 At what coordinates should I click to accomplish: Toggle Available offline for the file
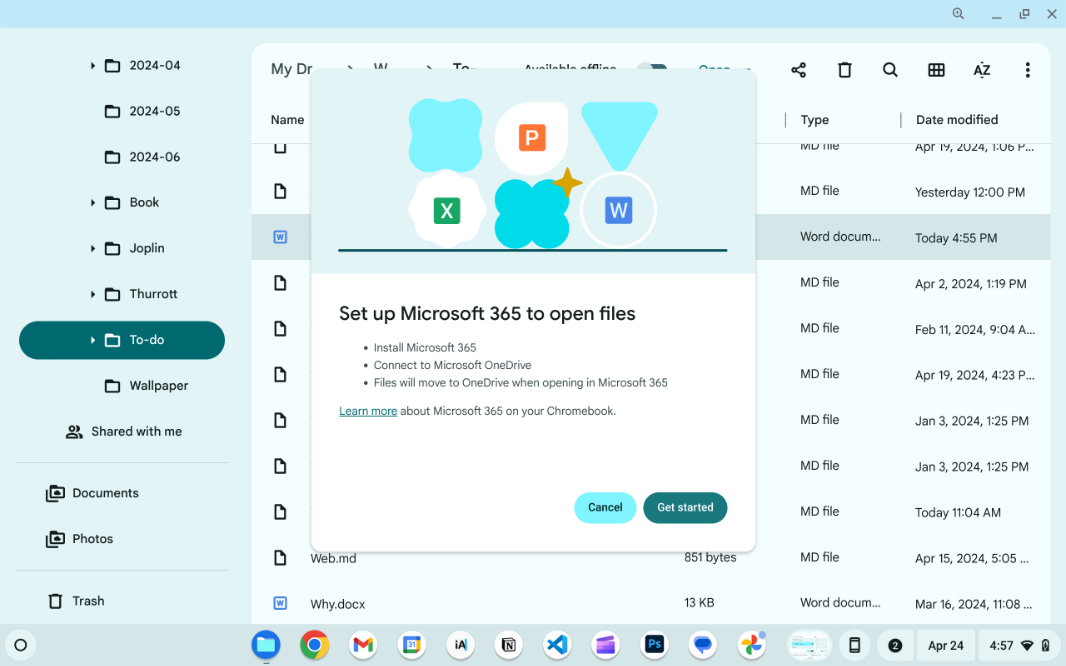[x=652, y=70]
